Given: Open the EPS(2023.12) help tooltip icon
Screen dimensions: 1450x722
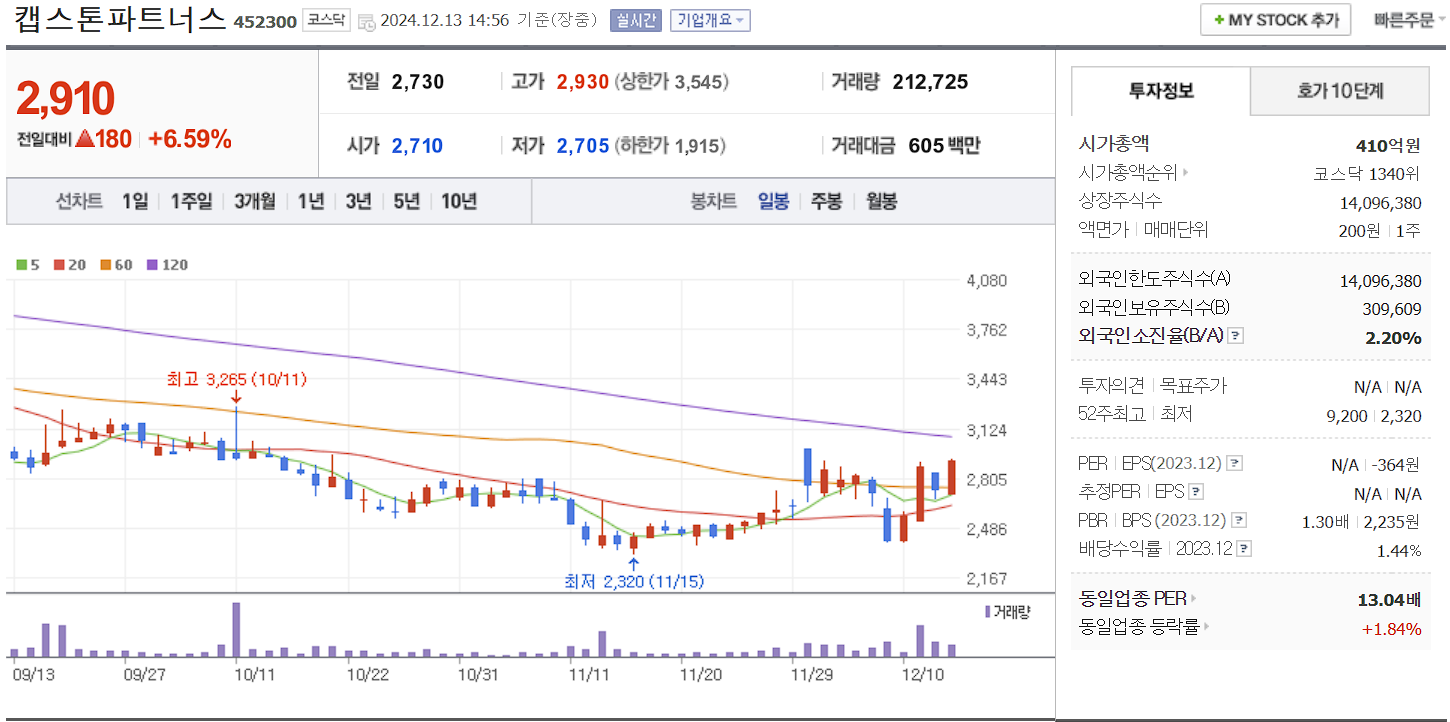Looking at the screenshot, I should click(x=1233, y=463).
